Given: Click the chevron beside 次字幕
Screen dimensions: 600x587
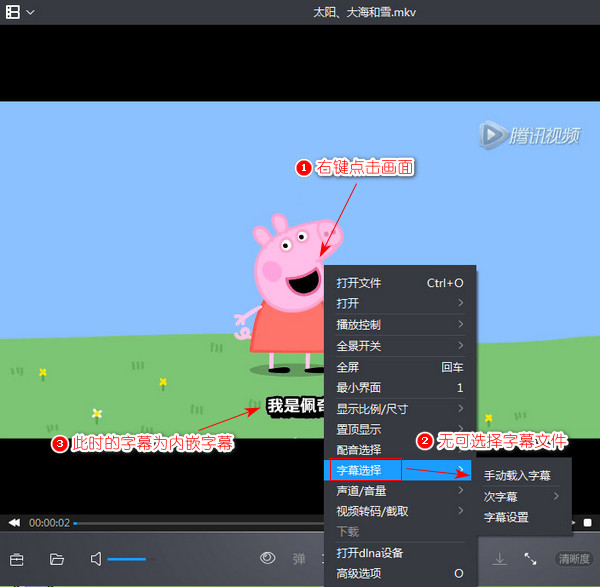Looking at the screenshot, I should point(556,496).
